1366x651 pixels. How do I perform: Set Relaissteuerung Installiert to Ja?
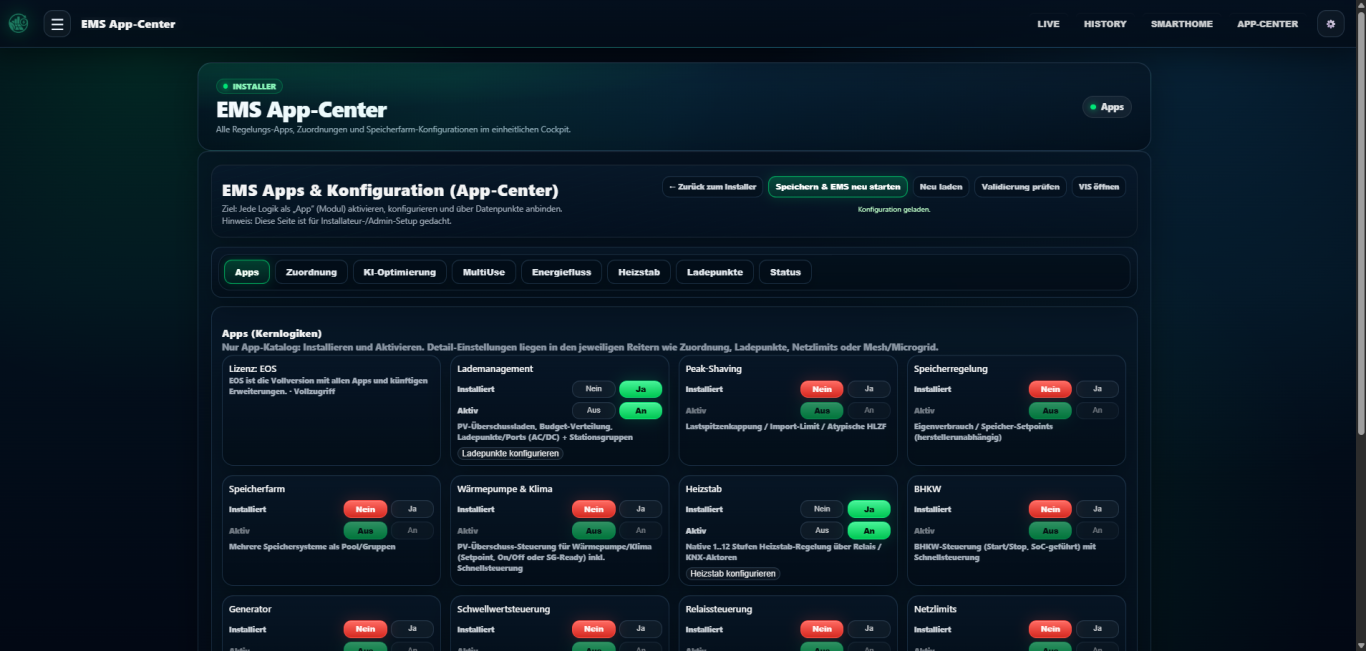(x=869, y=629)
